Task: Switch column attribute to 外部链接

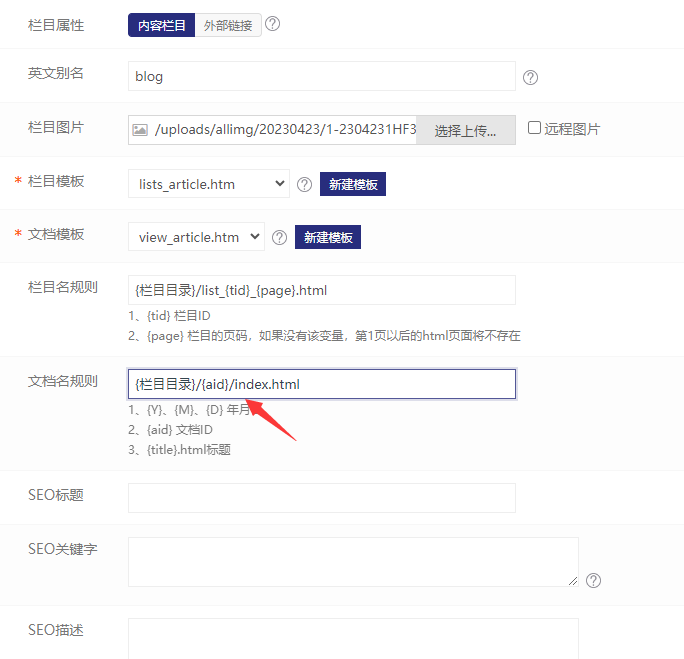Action: 228,25
